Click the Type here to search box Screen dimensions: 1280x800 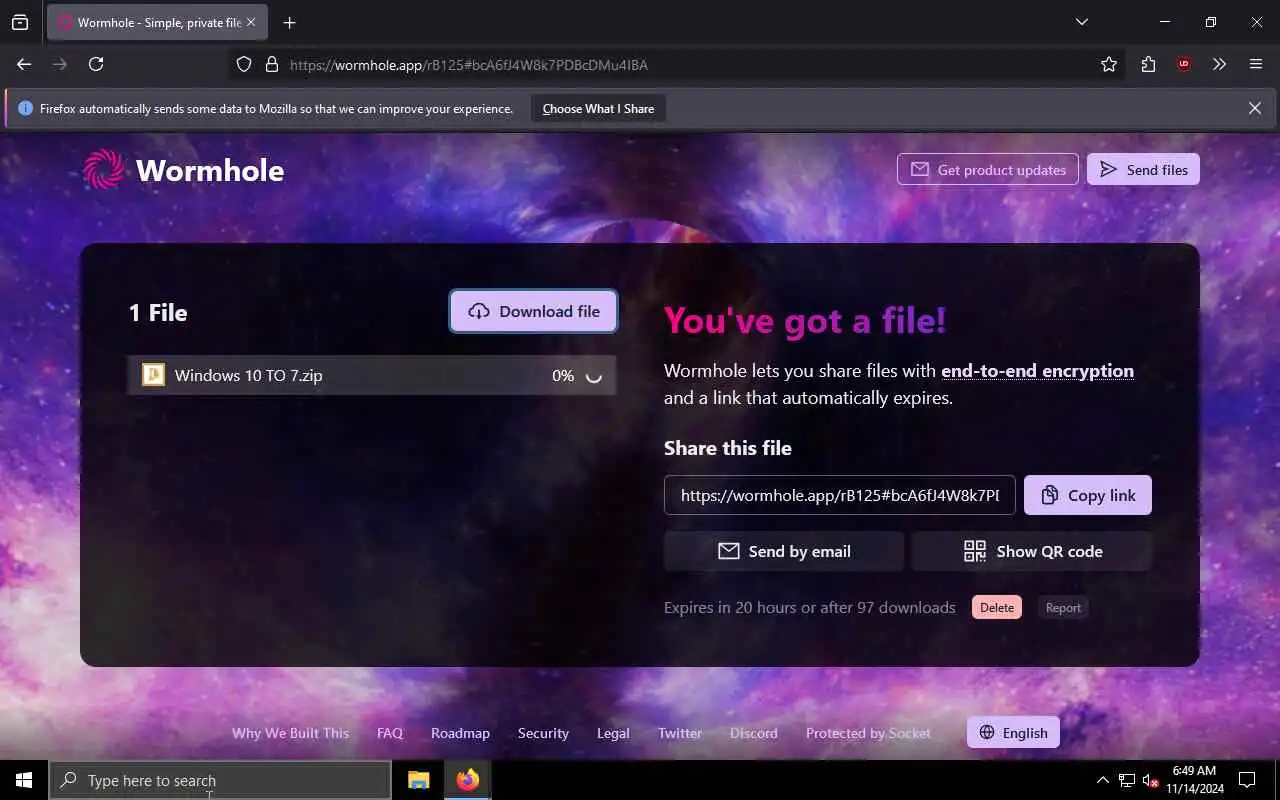[x=220, y=780]
